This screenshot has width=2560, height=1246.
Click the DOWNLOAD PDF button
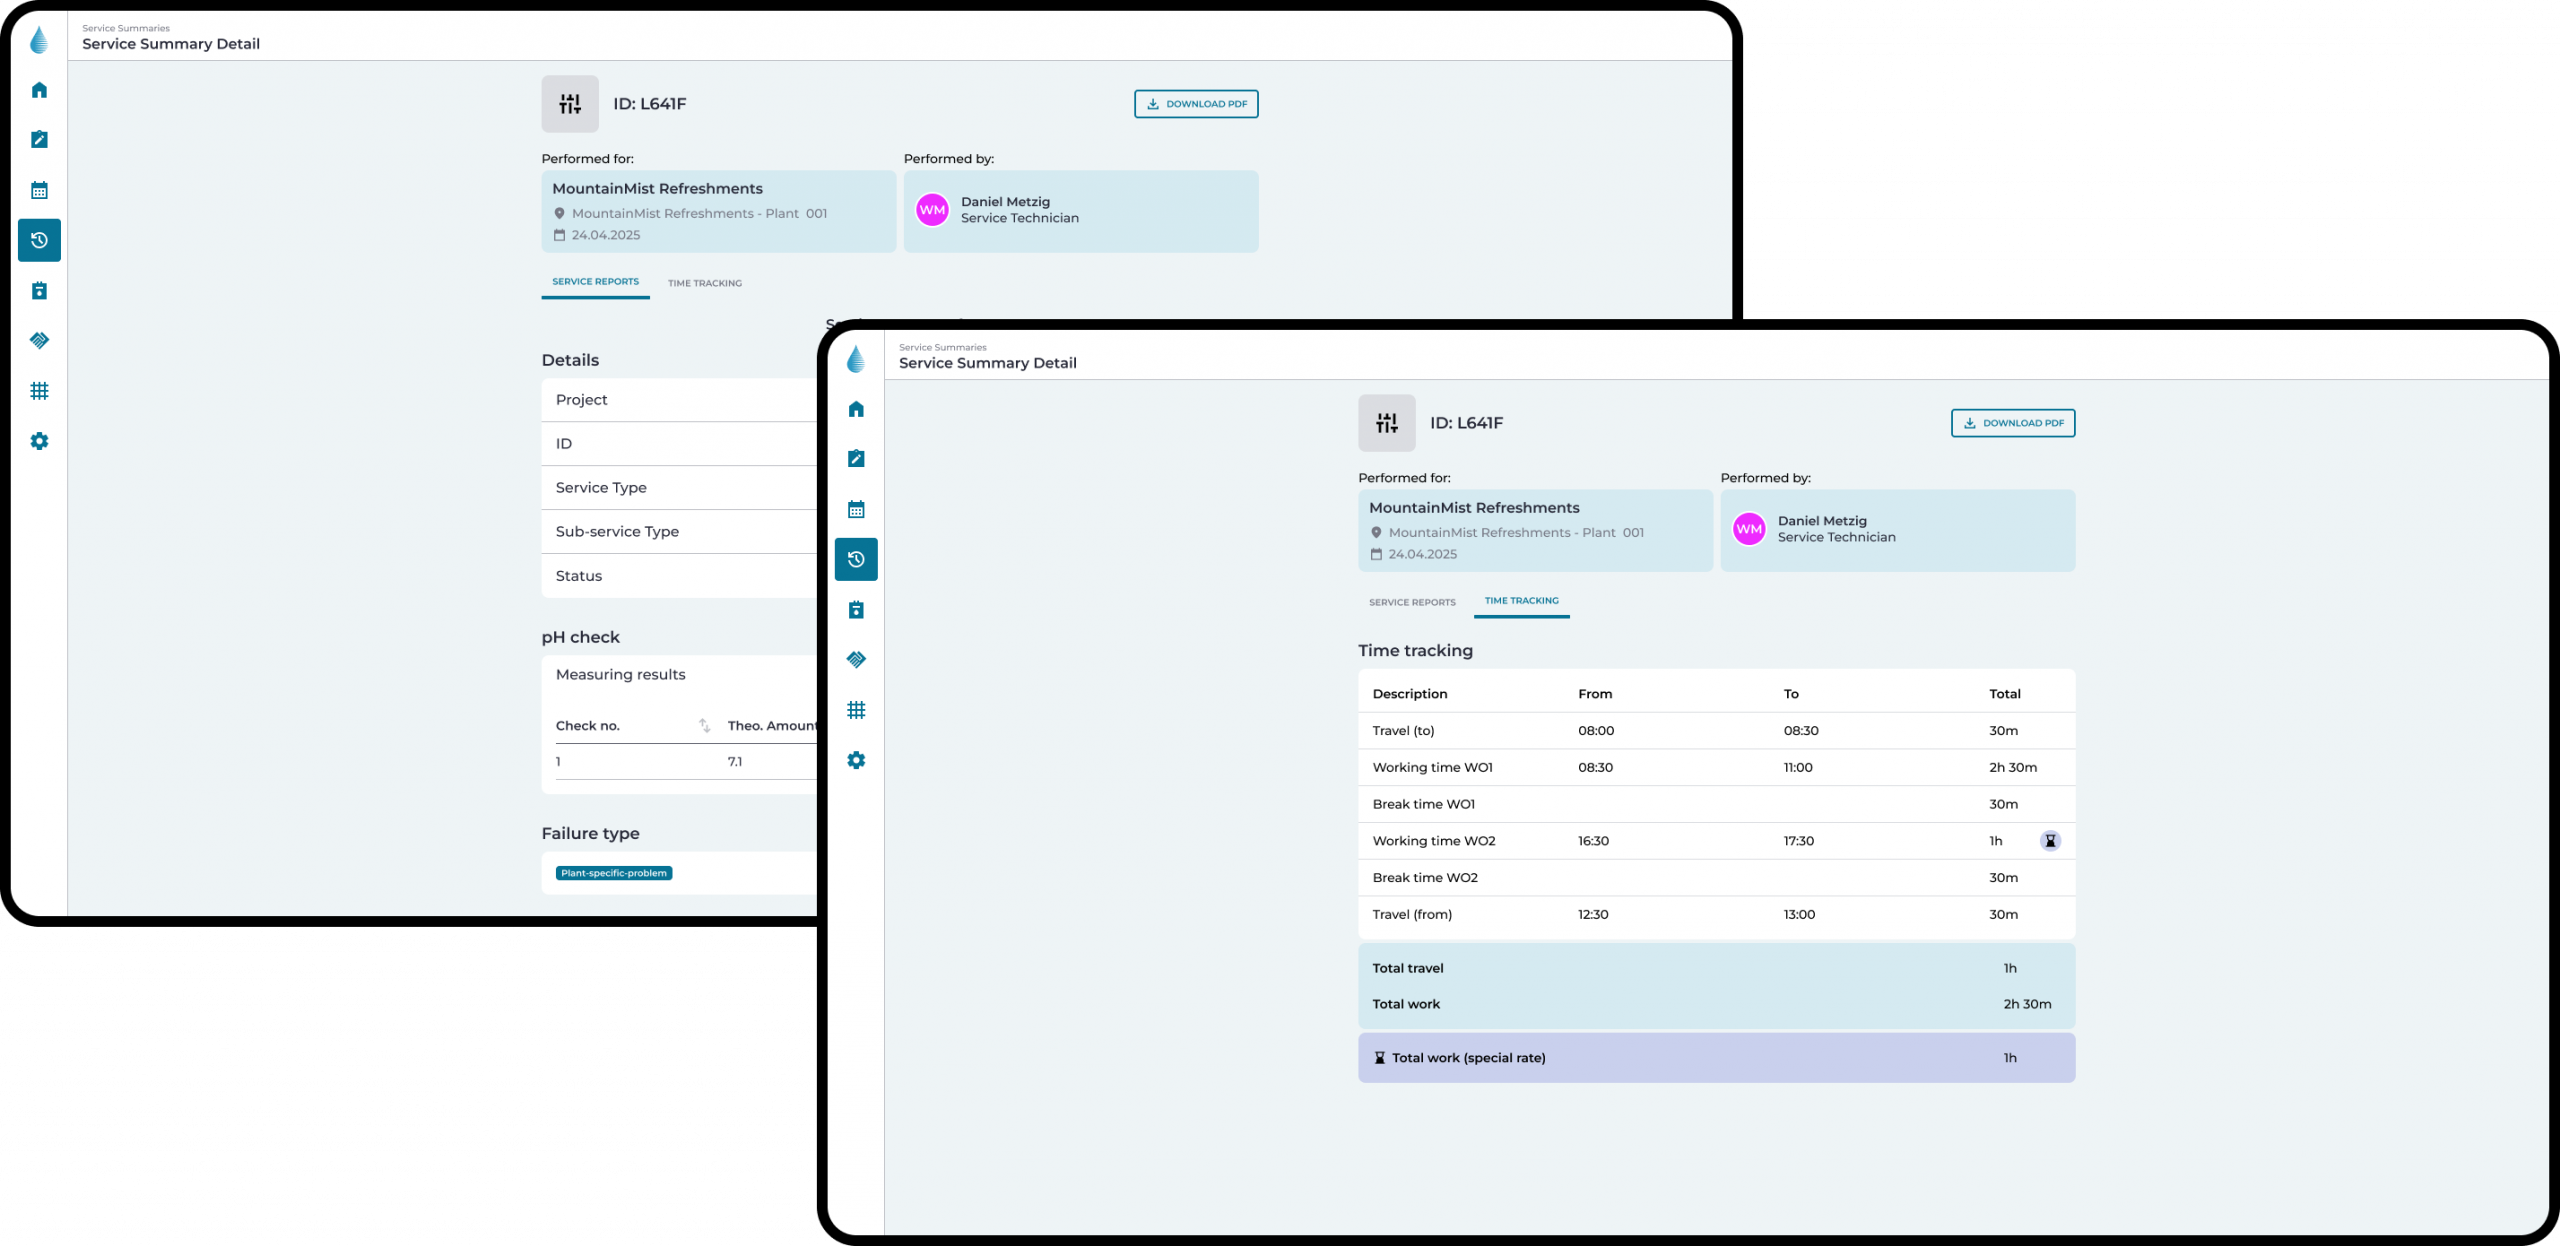pos(2012,422)
